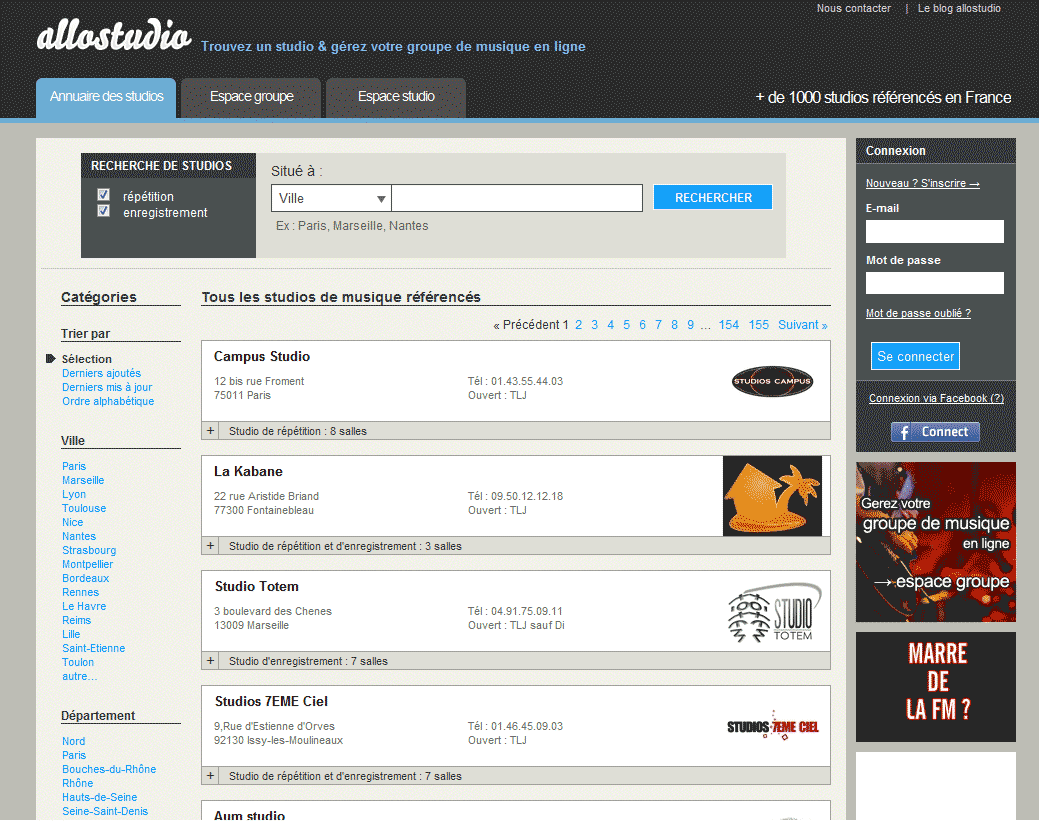Image resolution: width=1039 pixels, height=821 pixels.
Task: Click the allostudio logo
Action: coord(113,37)
